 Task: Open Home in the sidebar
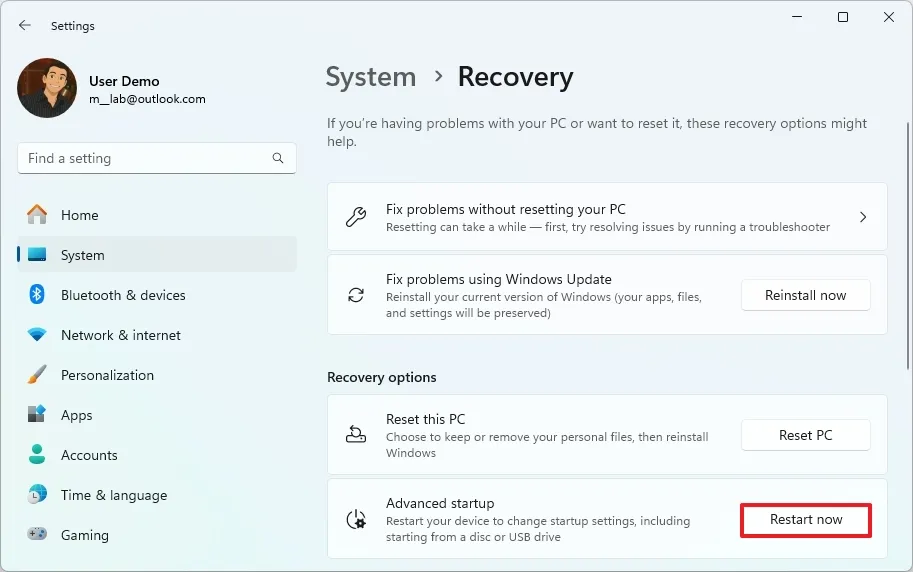[x=157, y=215]
